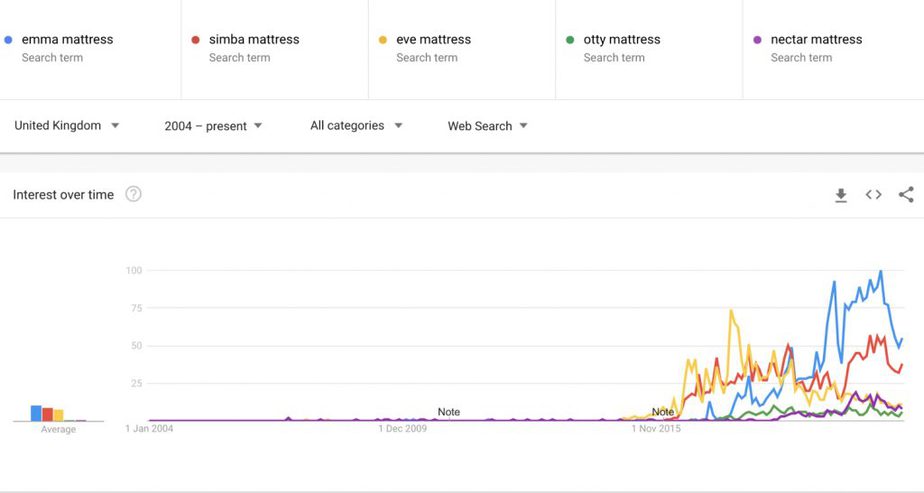Click the 1 Nov 2015 axis label
The height and width of the screenshot is (493, 924).
(x=656, y=428)
